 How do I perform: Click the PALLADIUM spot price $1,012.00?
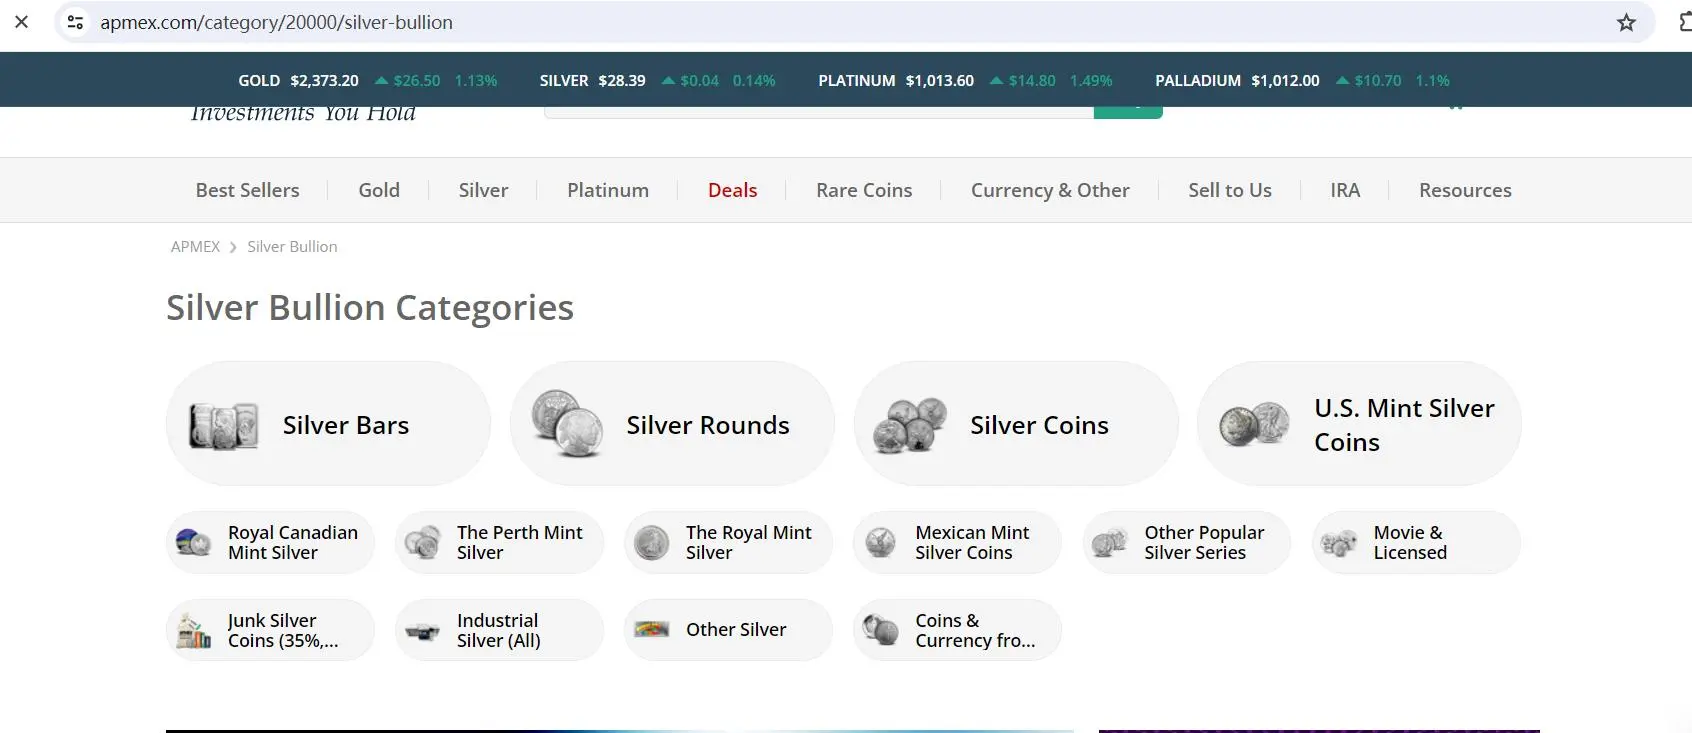pos(1285,81)
